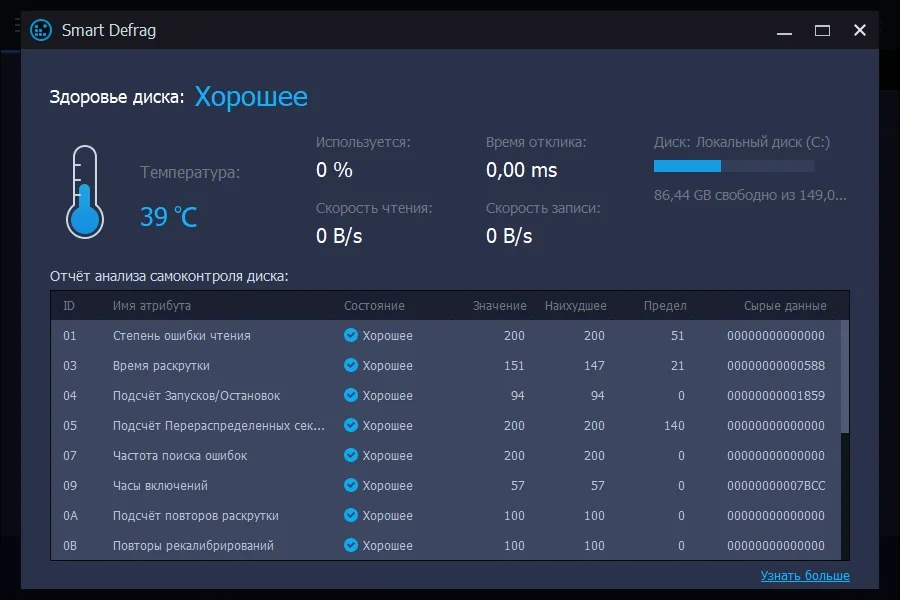Click the ID cell 0A

tap(70, 515)
